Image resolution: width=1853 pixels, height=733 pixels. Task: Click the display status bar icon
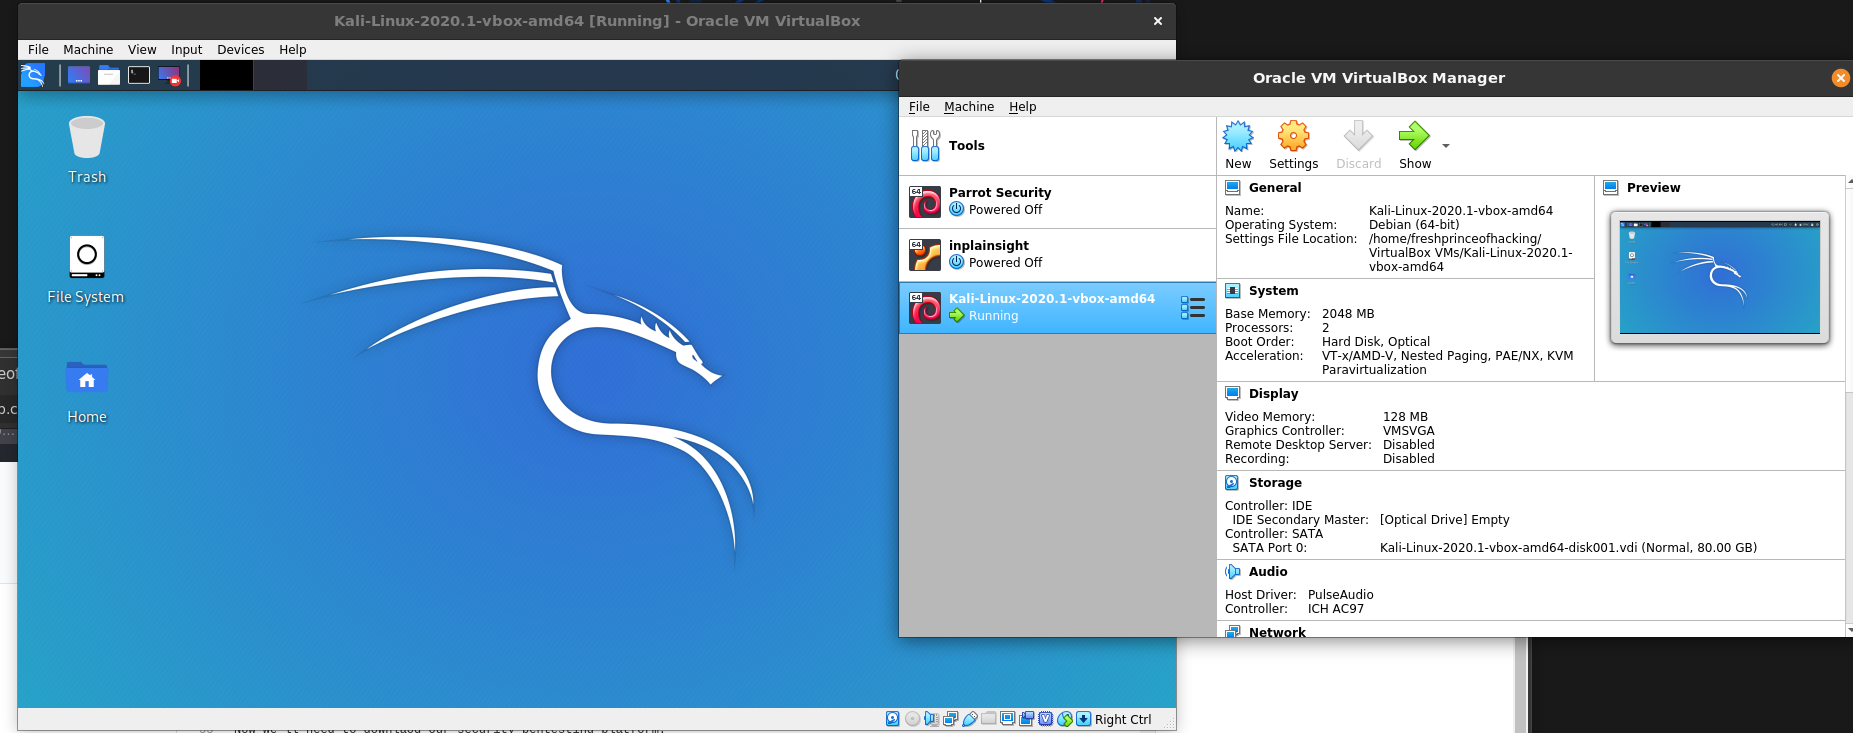(1008, 718)
